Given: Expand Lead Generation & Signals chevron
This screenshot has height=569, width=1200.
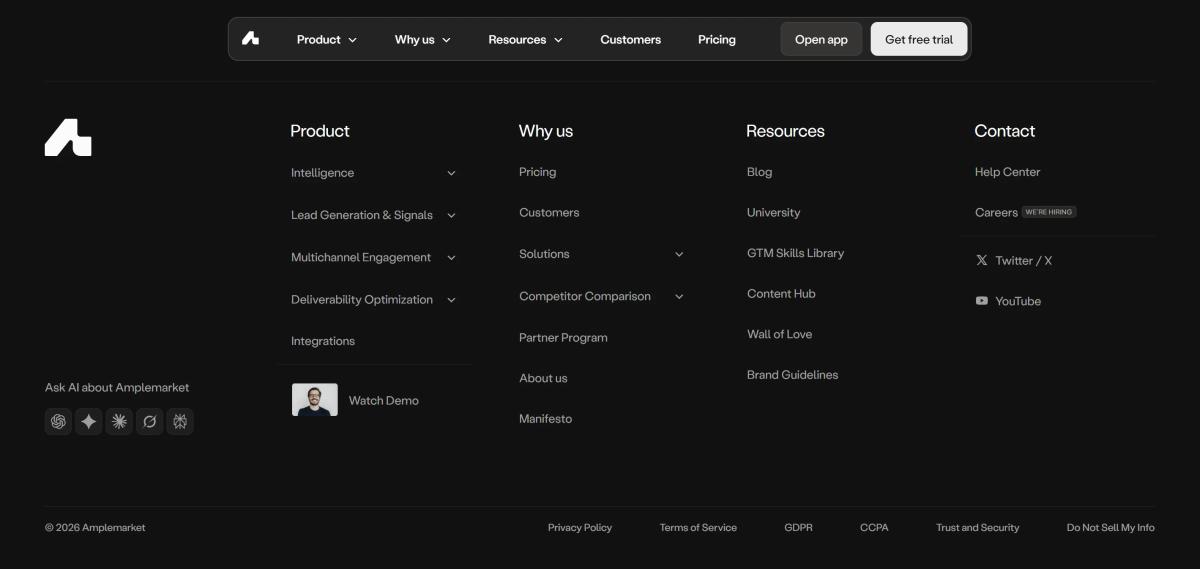Looking at the screenshot, I should (451, 215).
